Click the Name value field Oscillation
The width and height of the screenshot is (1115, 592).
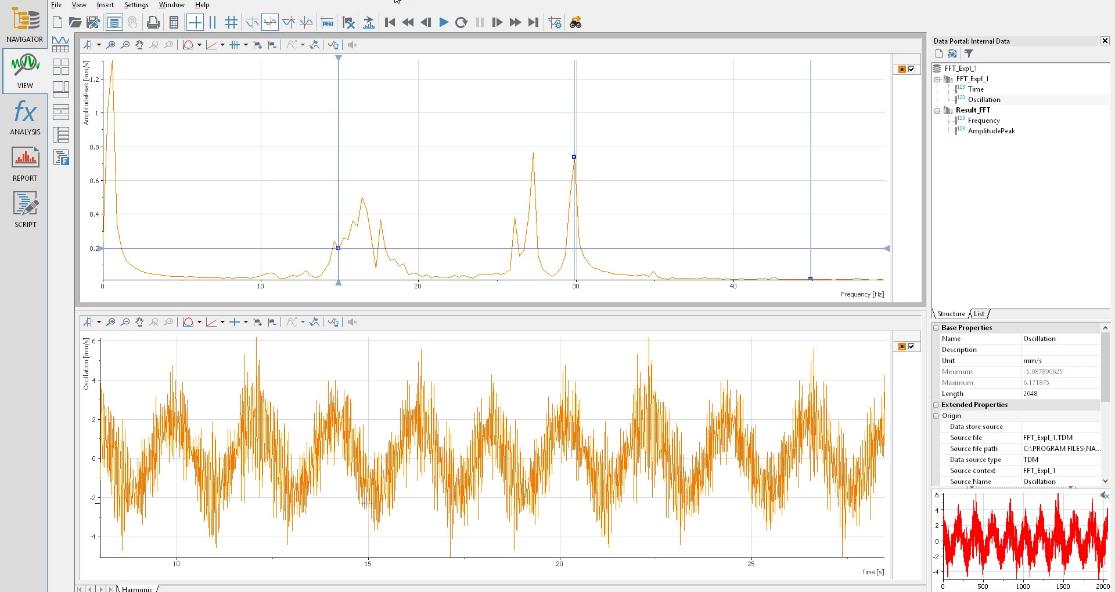click(1061, 339)
